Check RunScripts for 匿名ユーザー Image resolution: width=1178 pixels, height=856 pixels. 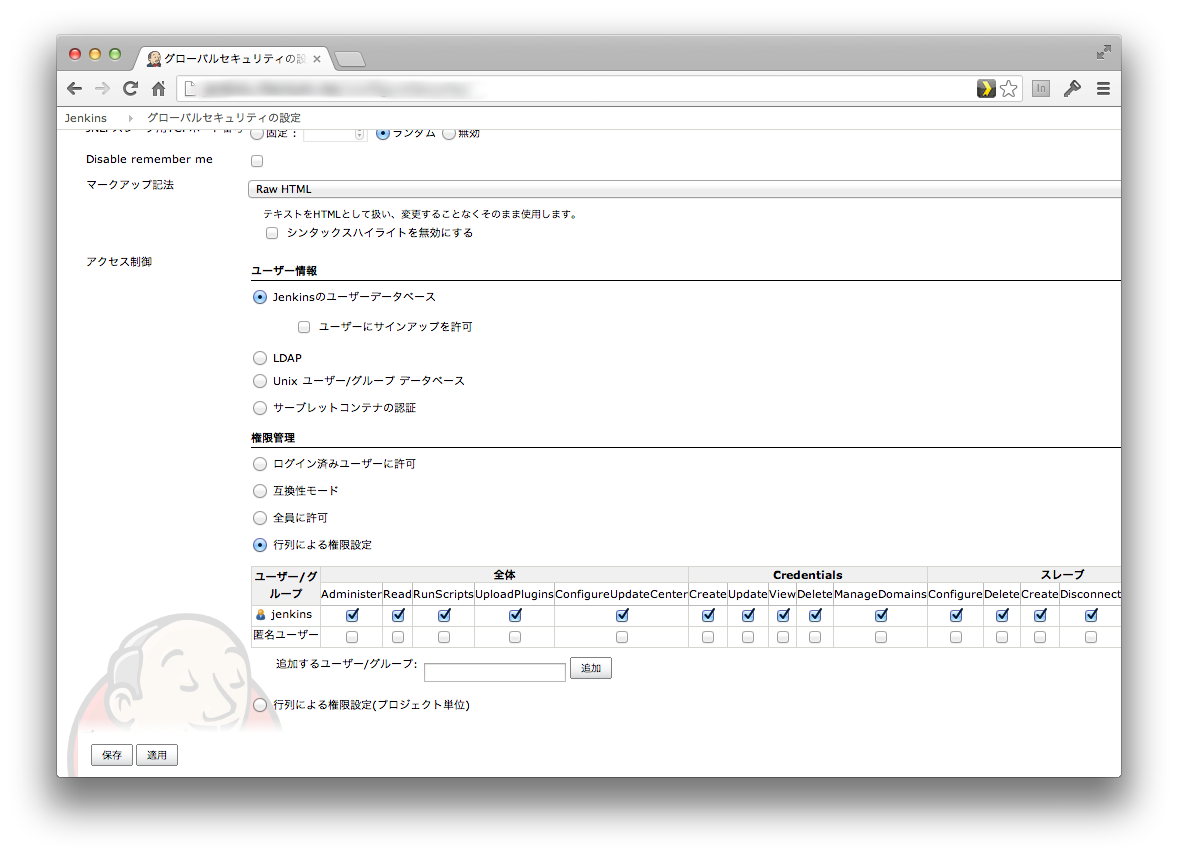tap(444, 637)
